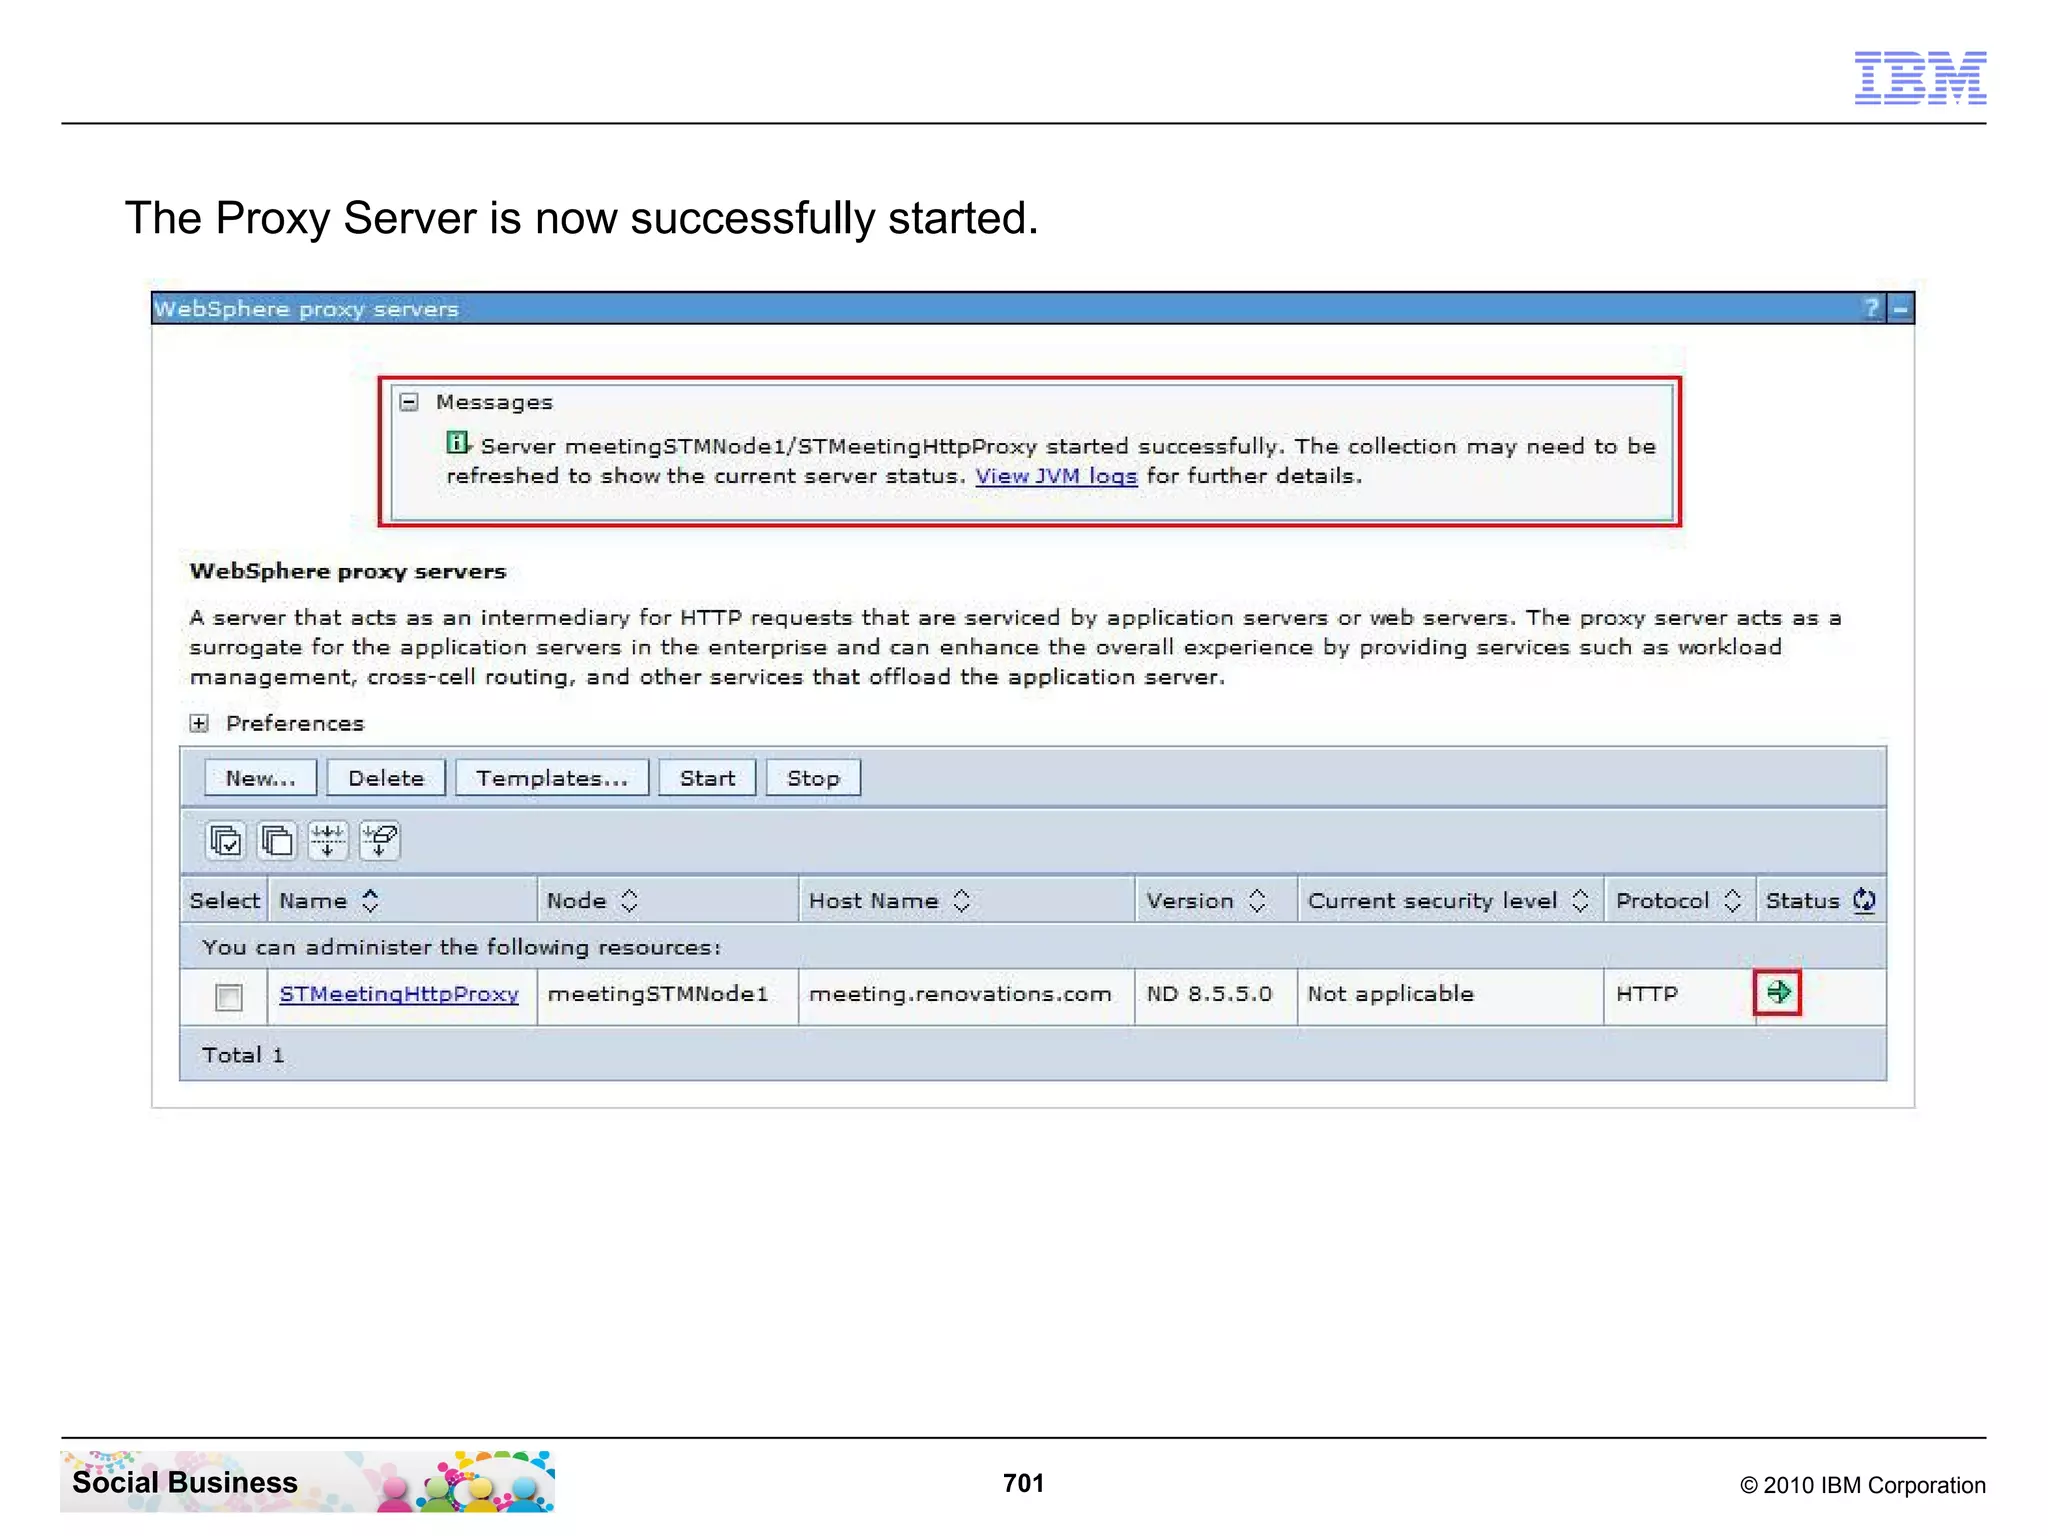
Task: Click the Select All items icon
Action: [x=225, y=841]
